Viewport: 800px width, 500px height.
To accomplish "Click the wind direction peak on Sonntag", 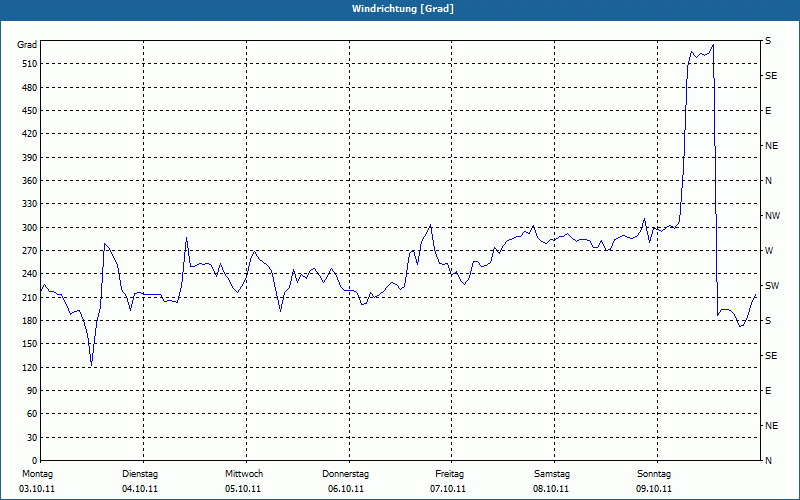I will (713, 45).
